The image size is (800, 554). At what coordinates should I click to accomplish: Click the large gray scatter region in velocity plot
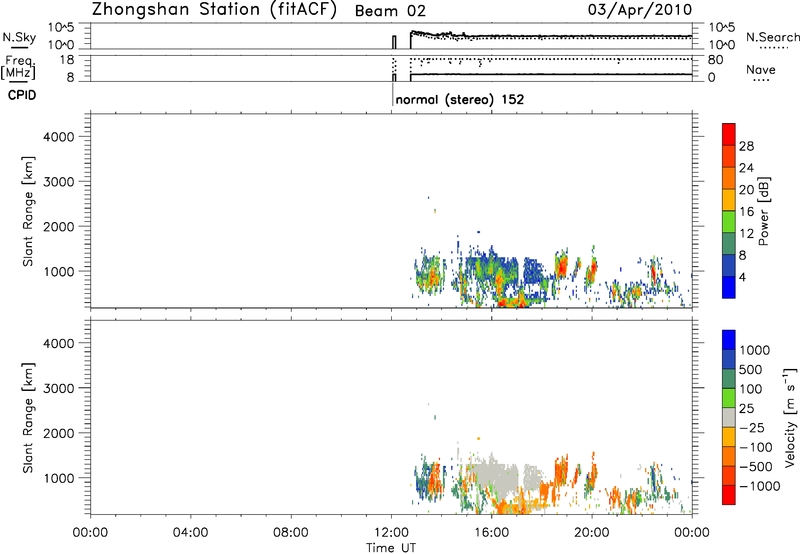(497, 479)
